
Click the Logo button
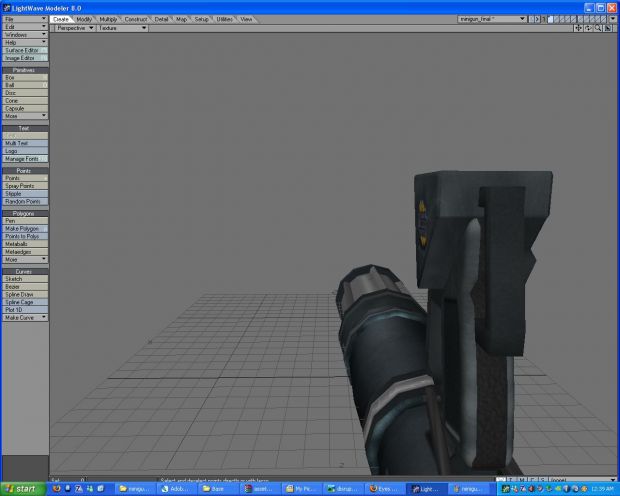pyautogui.click(x=25, y=151)
